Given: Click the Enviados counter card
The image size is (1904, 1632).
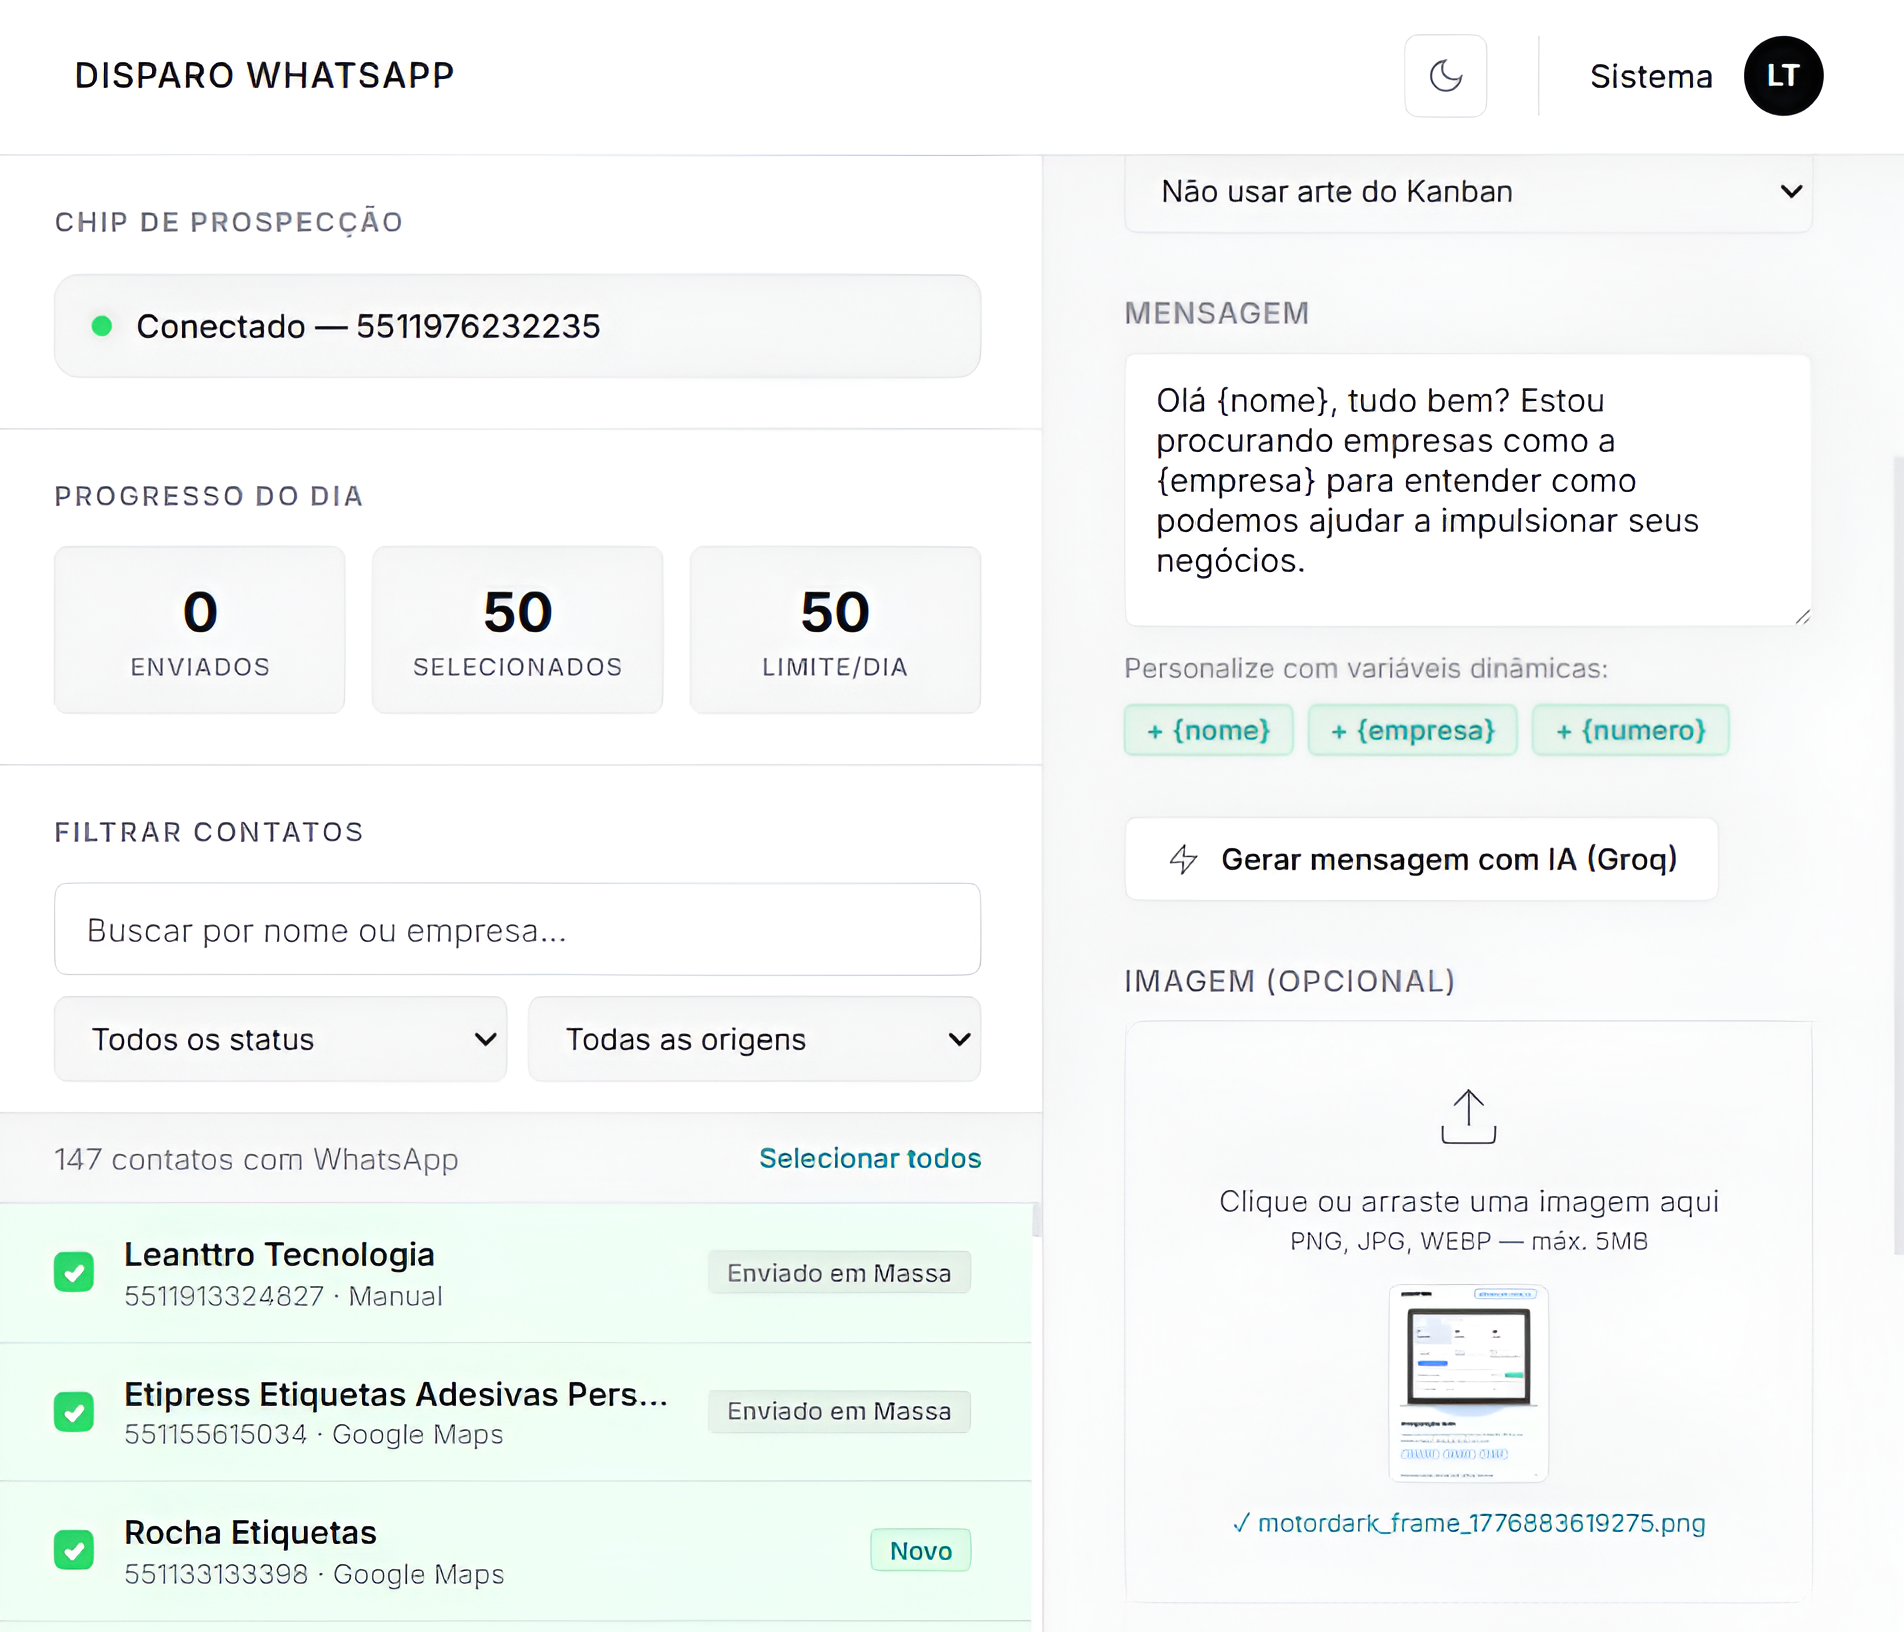Looking at the screenshot, I should (x=200, y=629).
